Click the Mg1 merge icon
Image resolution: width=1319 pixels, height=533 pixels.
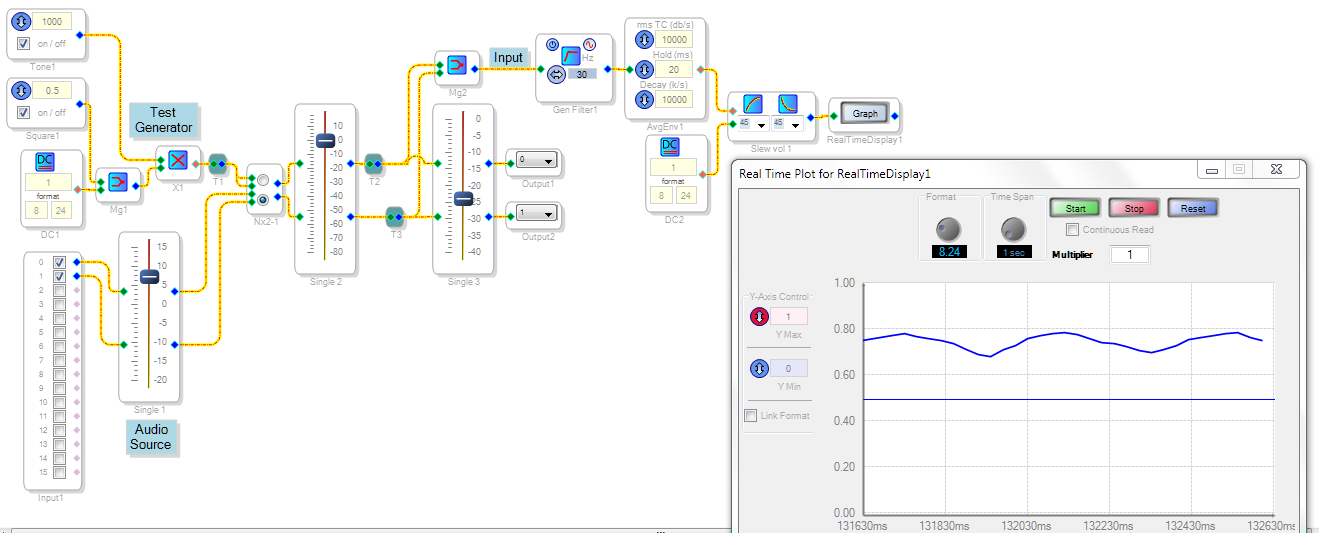pos(118,181)
